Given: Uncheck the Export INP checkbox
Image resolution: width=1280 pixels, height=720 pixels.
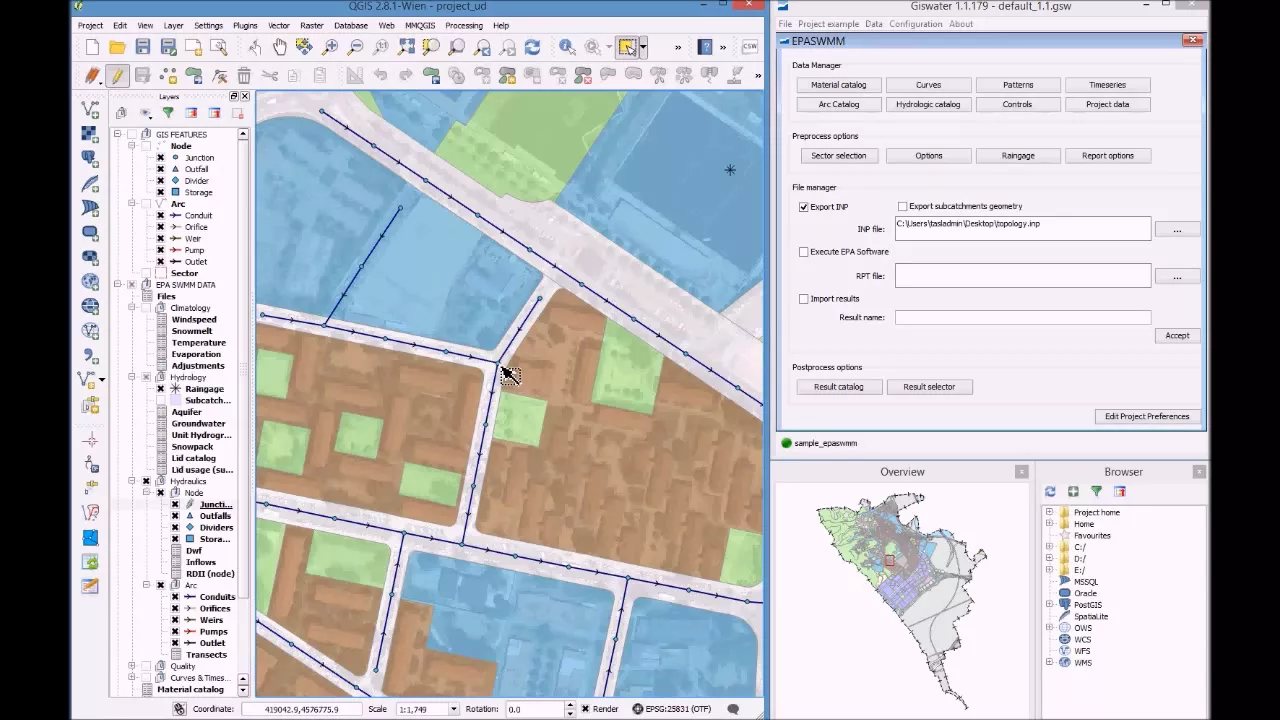Looking at the screenshot, I should click(x=804, y=207).
